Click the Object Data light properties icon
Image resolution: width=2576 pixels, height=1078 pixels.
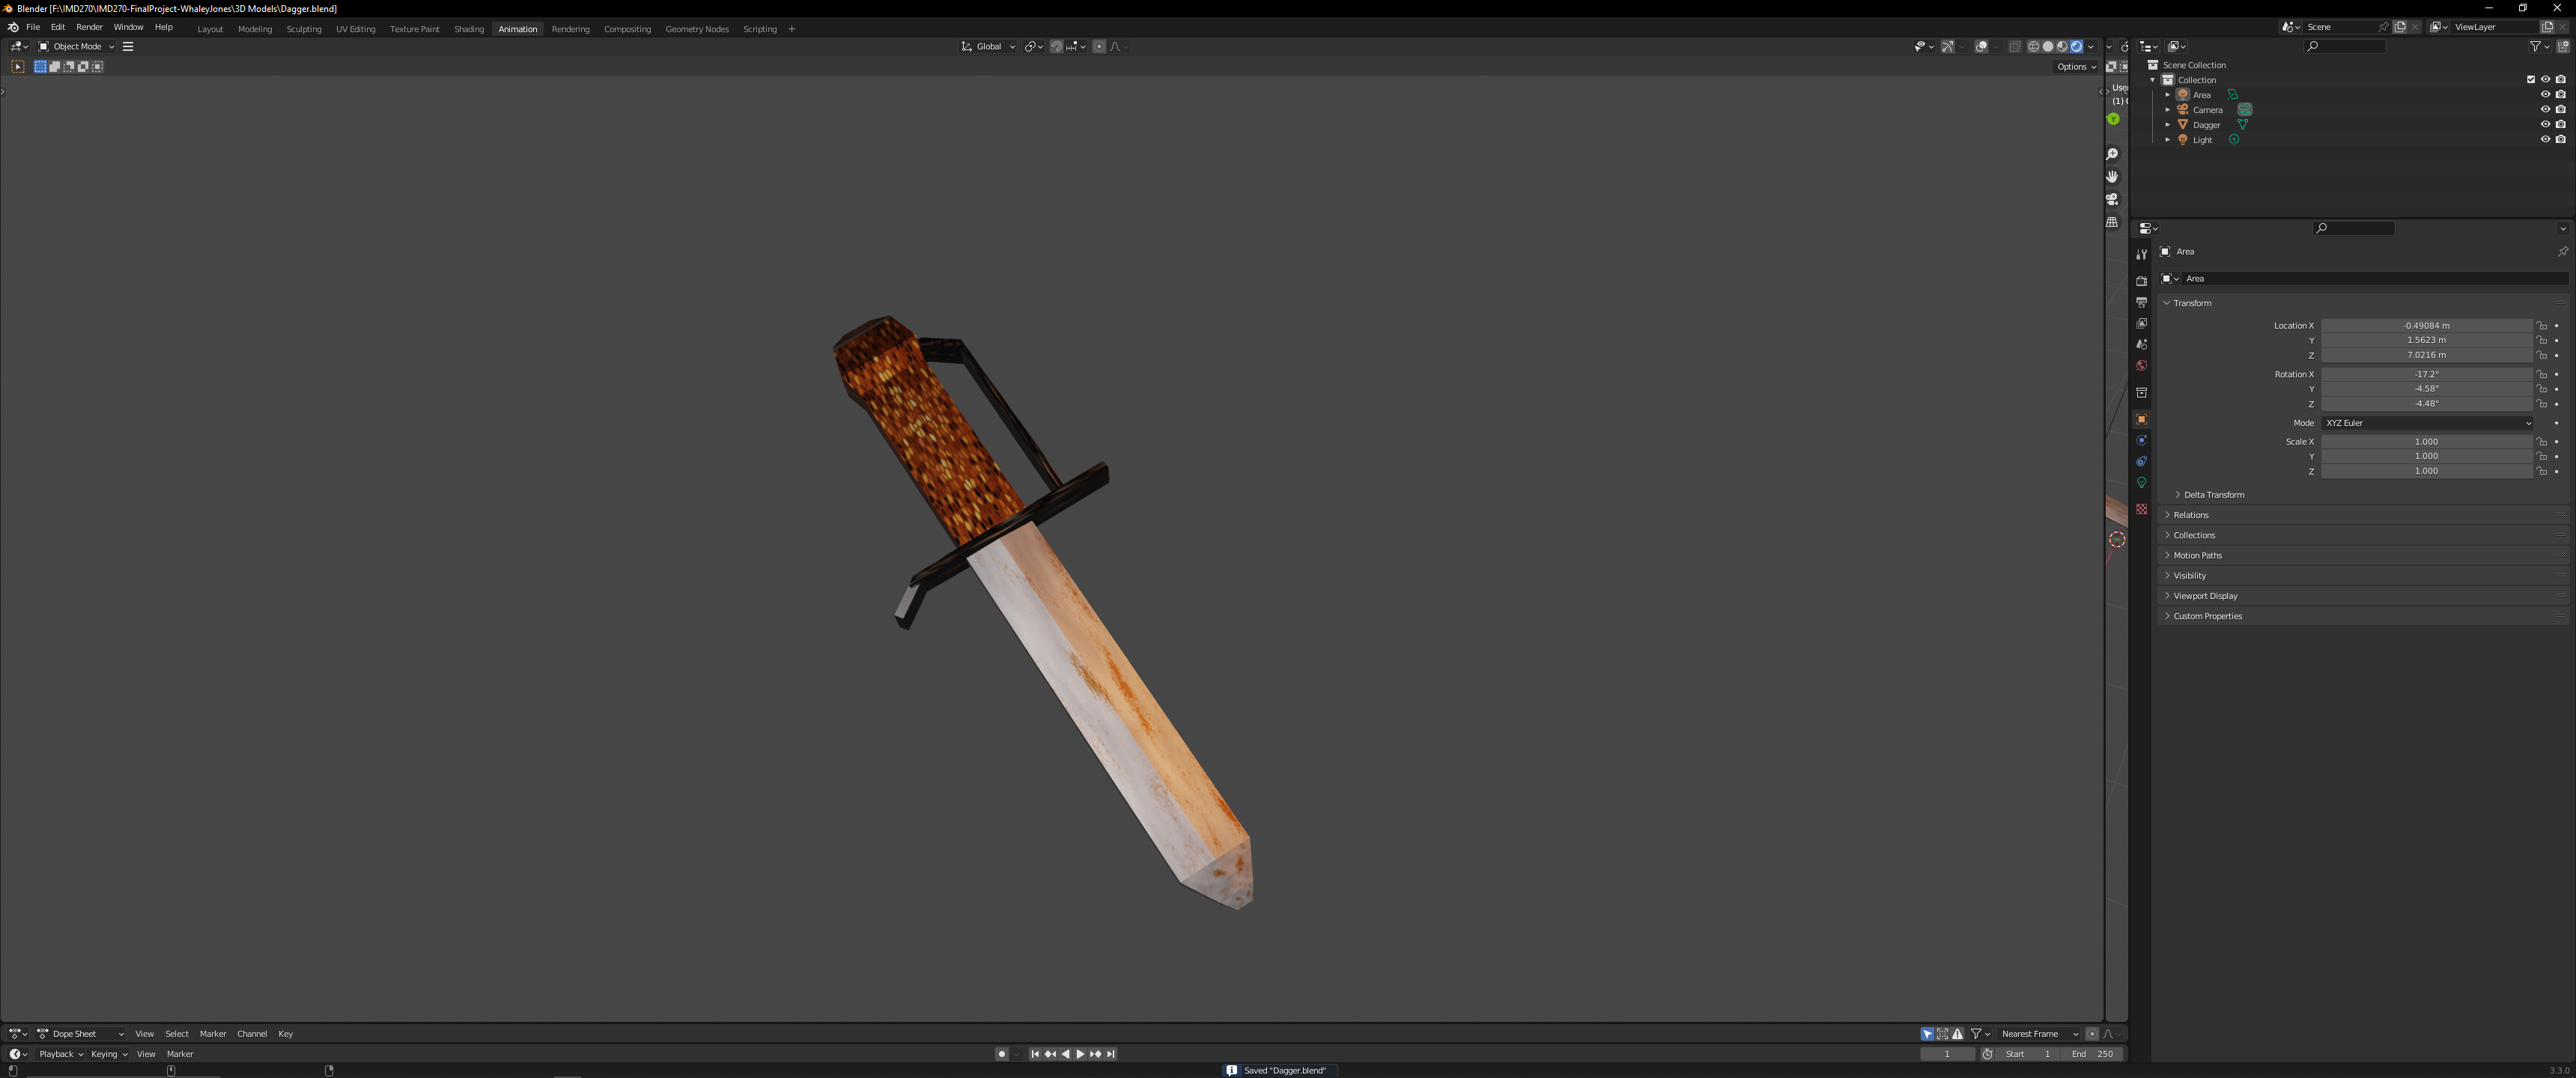(x=2141, y=483)
